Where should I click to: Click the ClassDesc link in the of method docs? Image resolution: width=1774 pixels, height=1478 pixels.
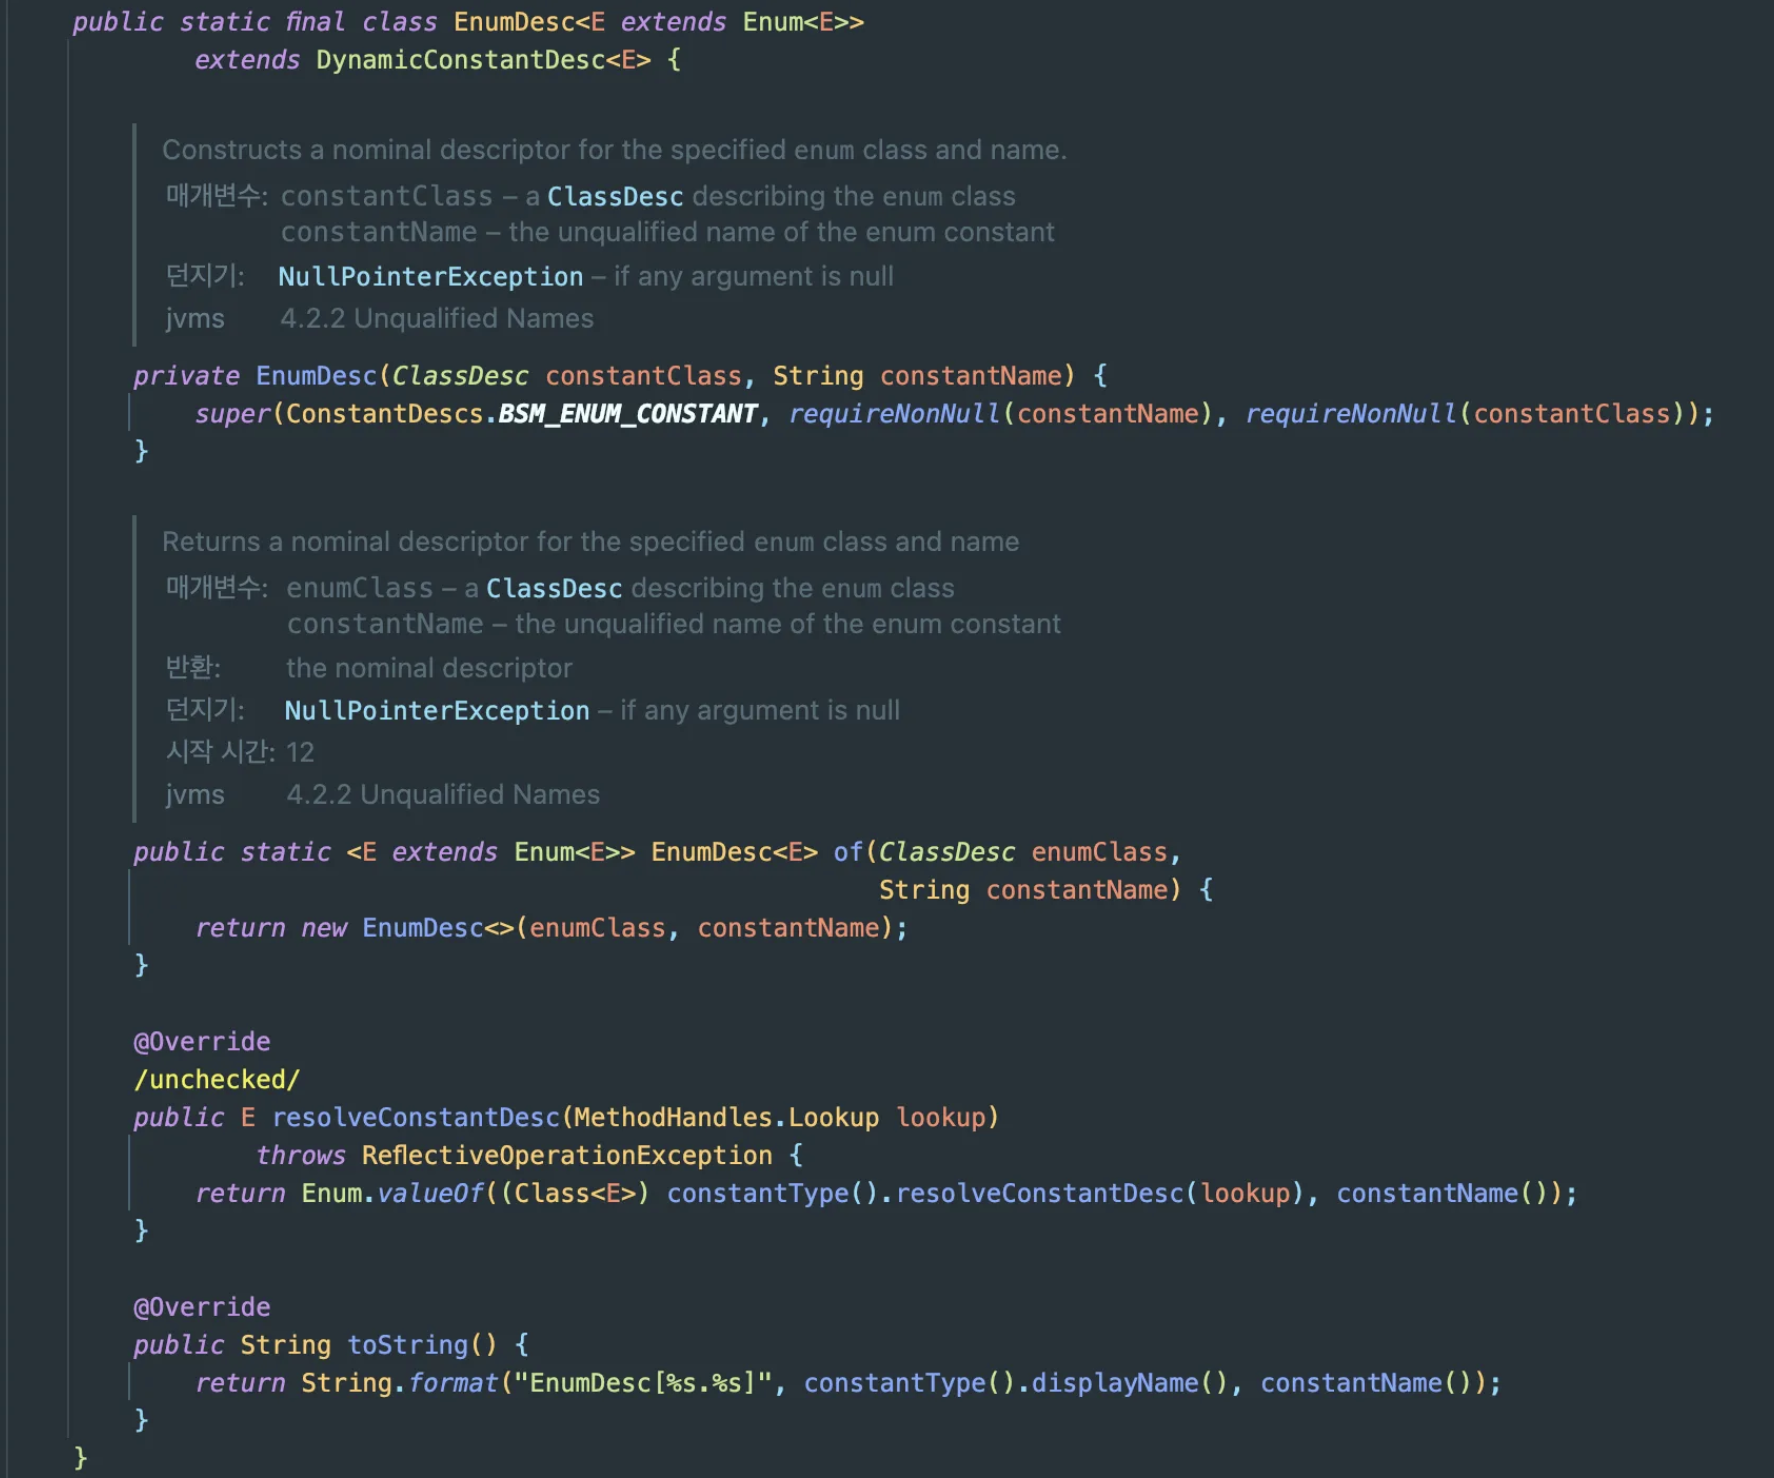[553, 588]
